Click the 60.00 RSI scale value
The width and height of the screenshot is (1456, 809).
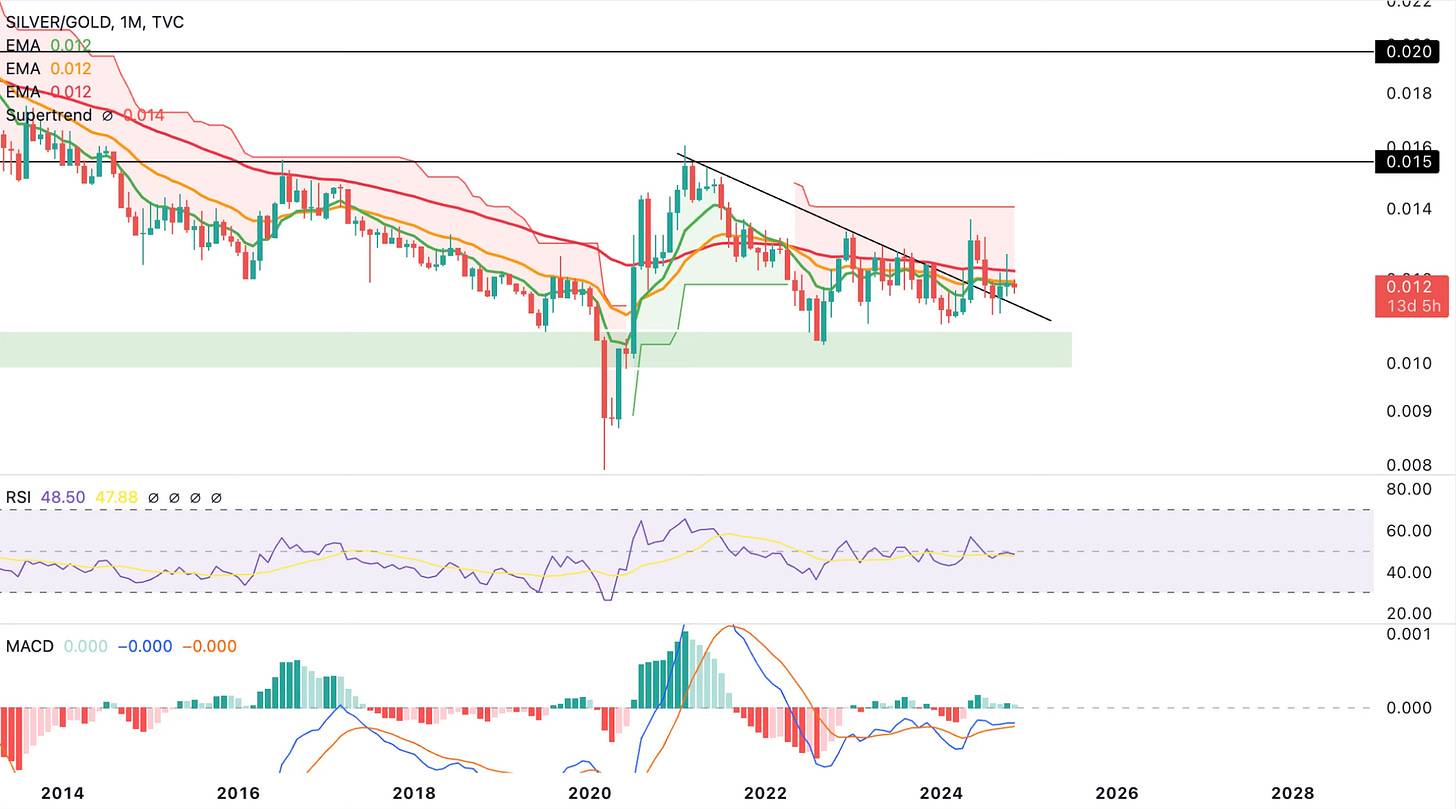(x=1411, y=530)
